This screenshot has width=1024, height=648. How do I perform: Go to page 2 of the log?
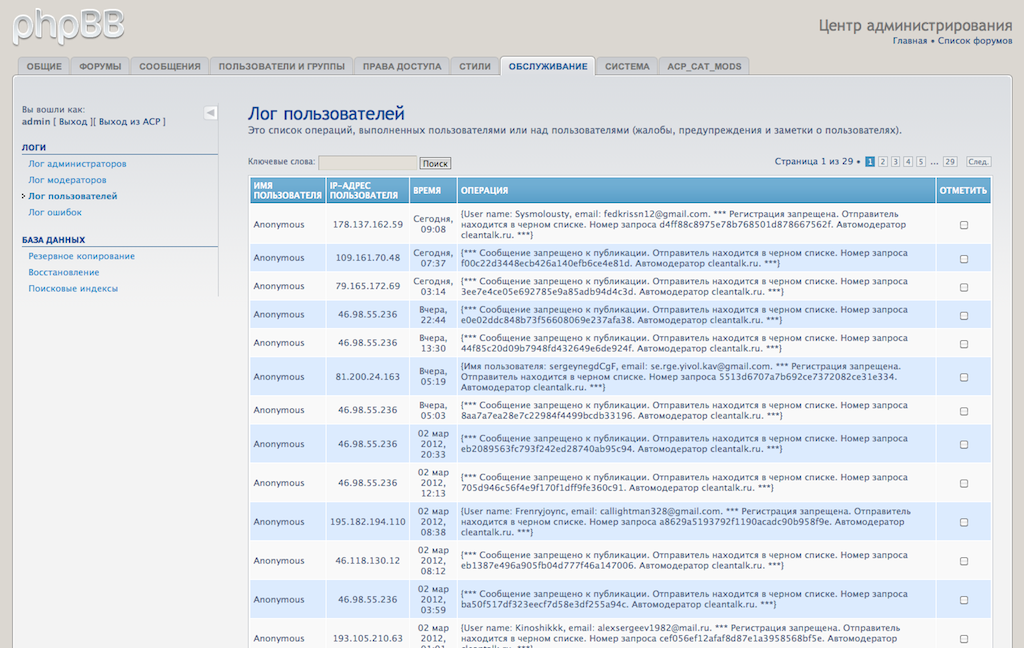[x=883, y=161]
